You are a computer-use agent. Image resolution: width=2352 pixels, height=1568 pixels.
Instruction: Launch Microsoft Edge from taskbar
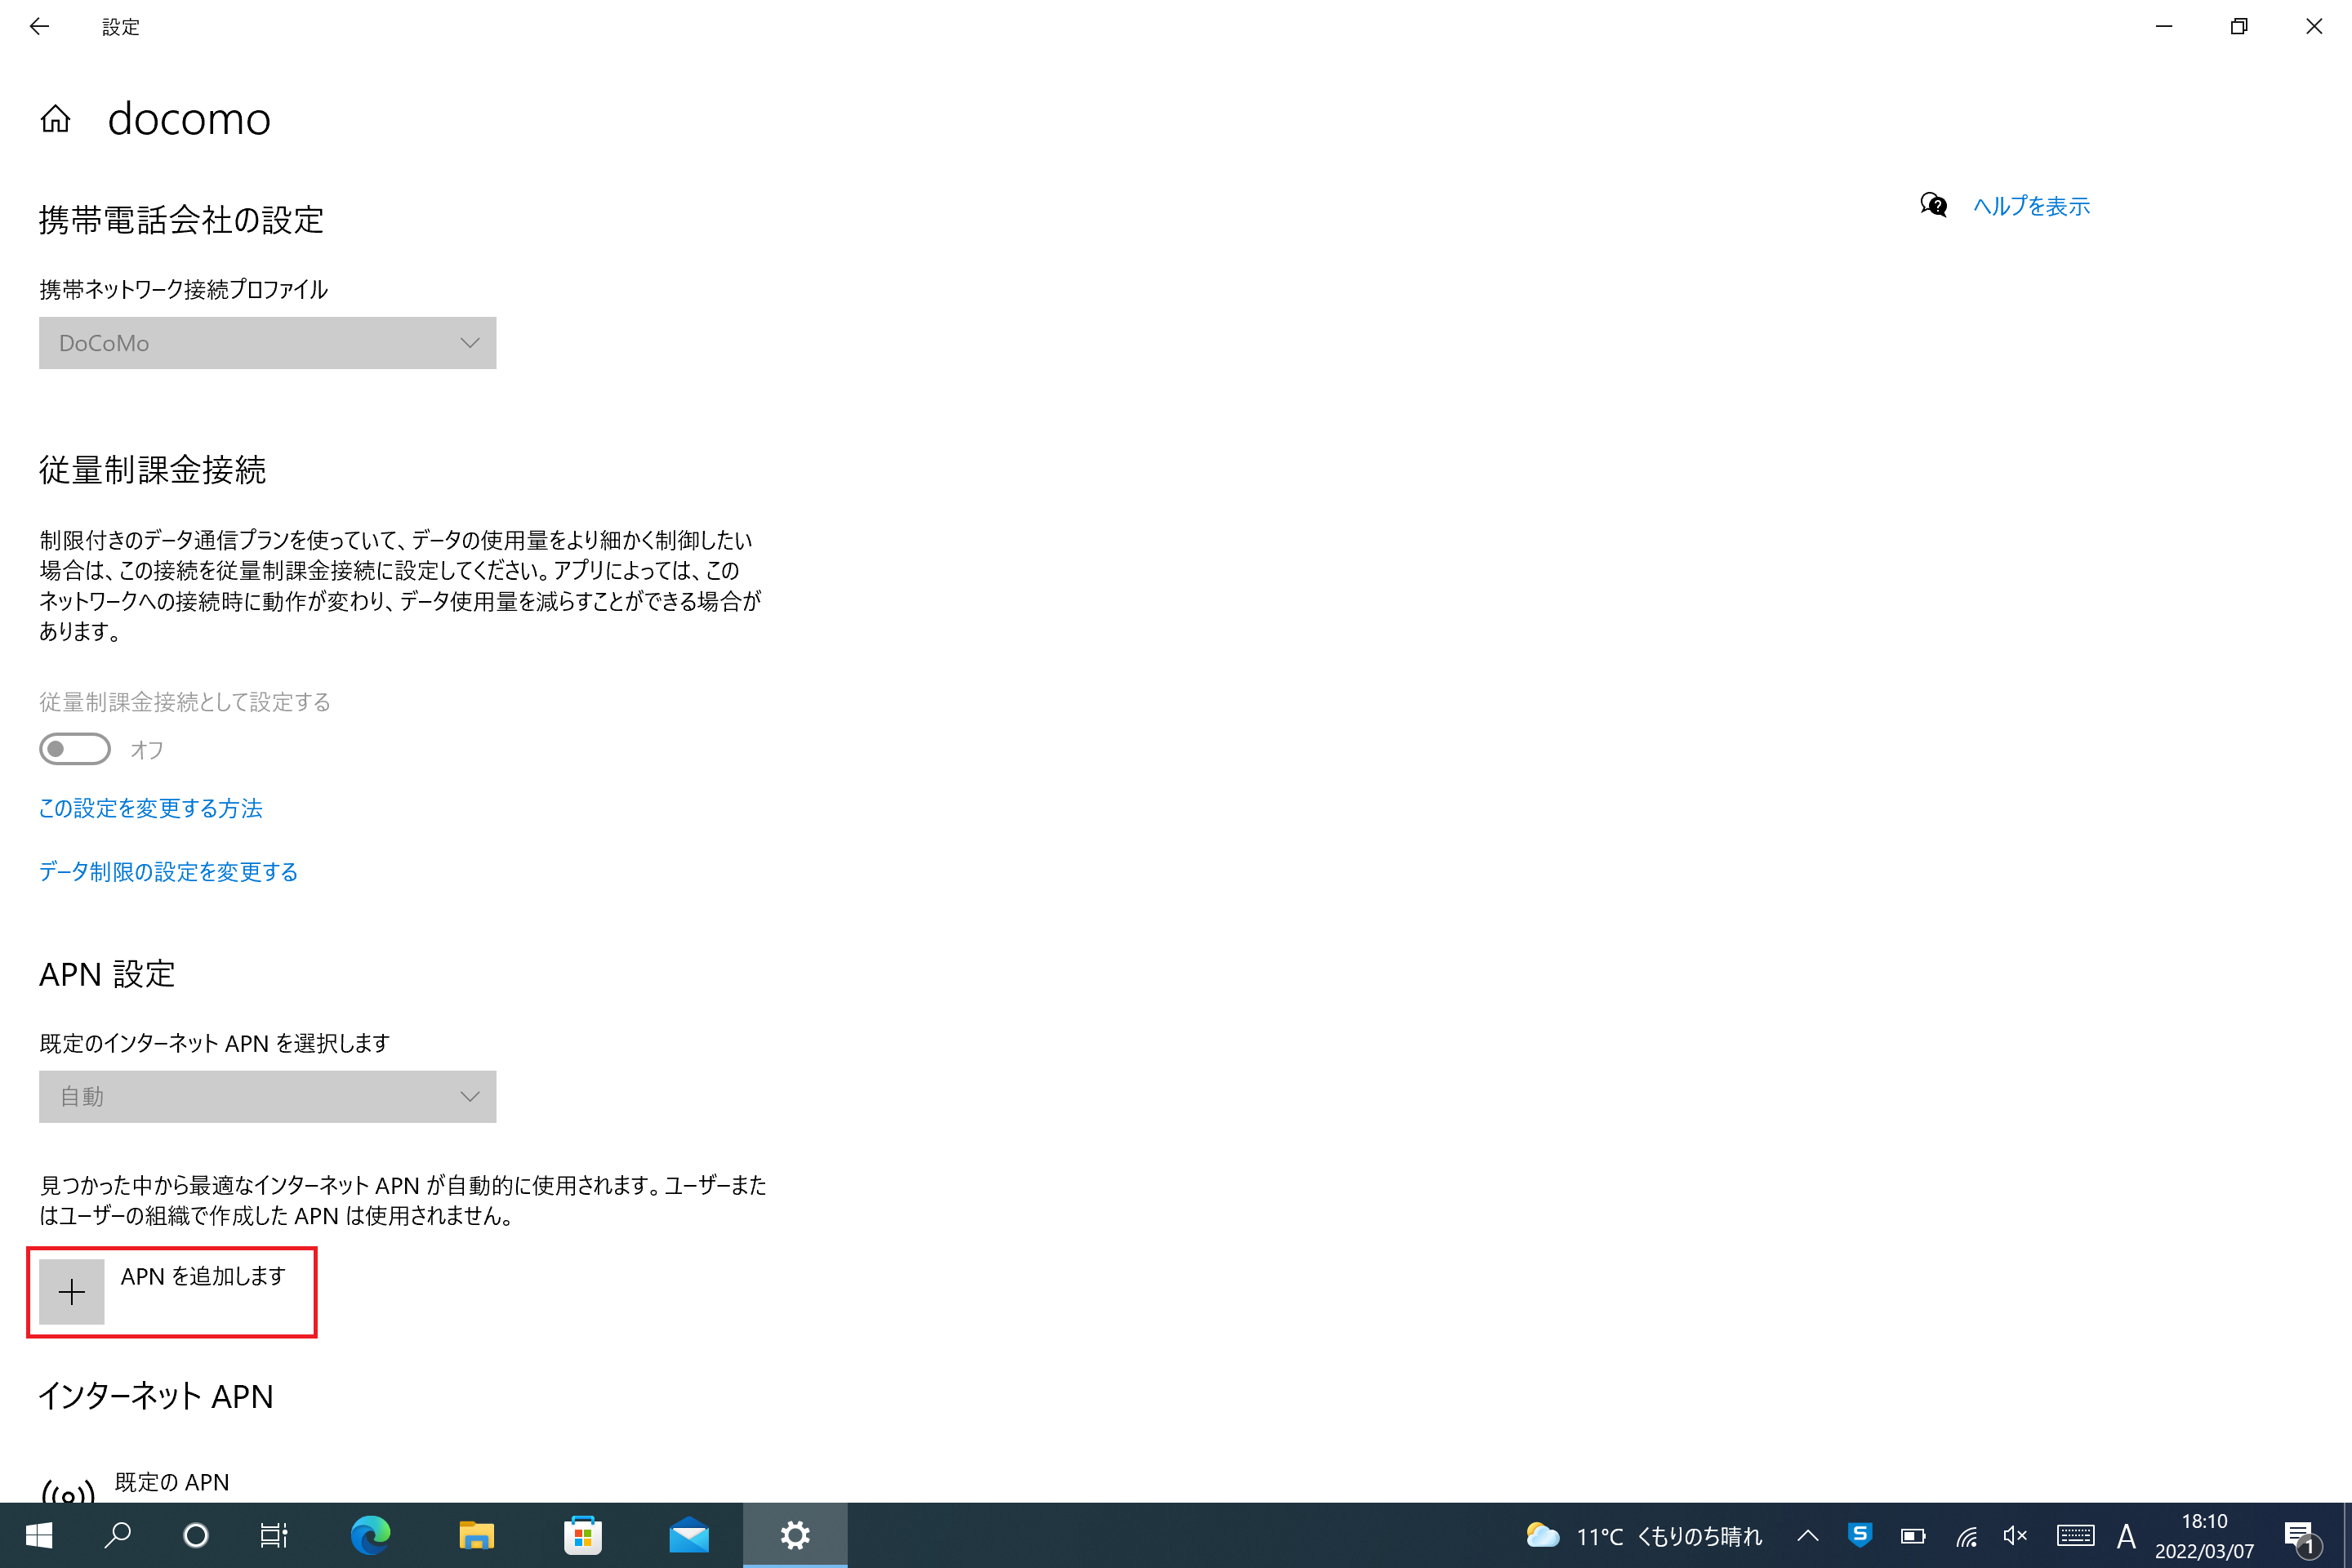tap(370, 1535)
